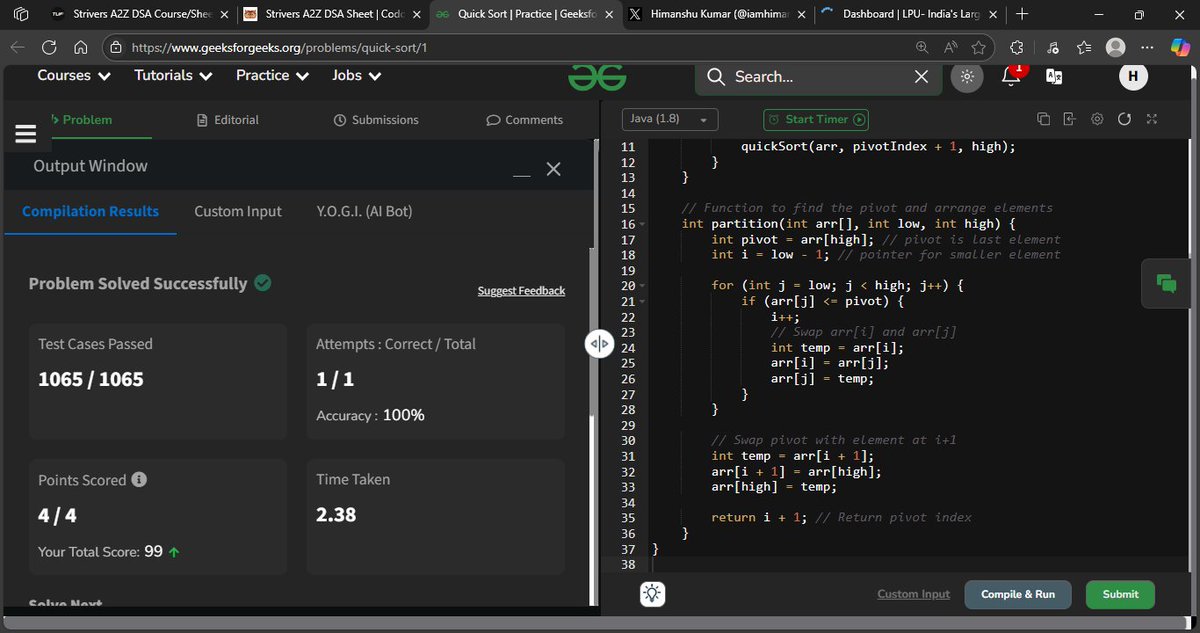
Task: Click the browser zoom magnifier icon
Action: (x=921, y=47)
